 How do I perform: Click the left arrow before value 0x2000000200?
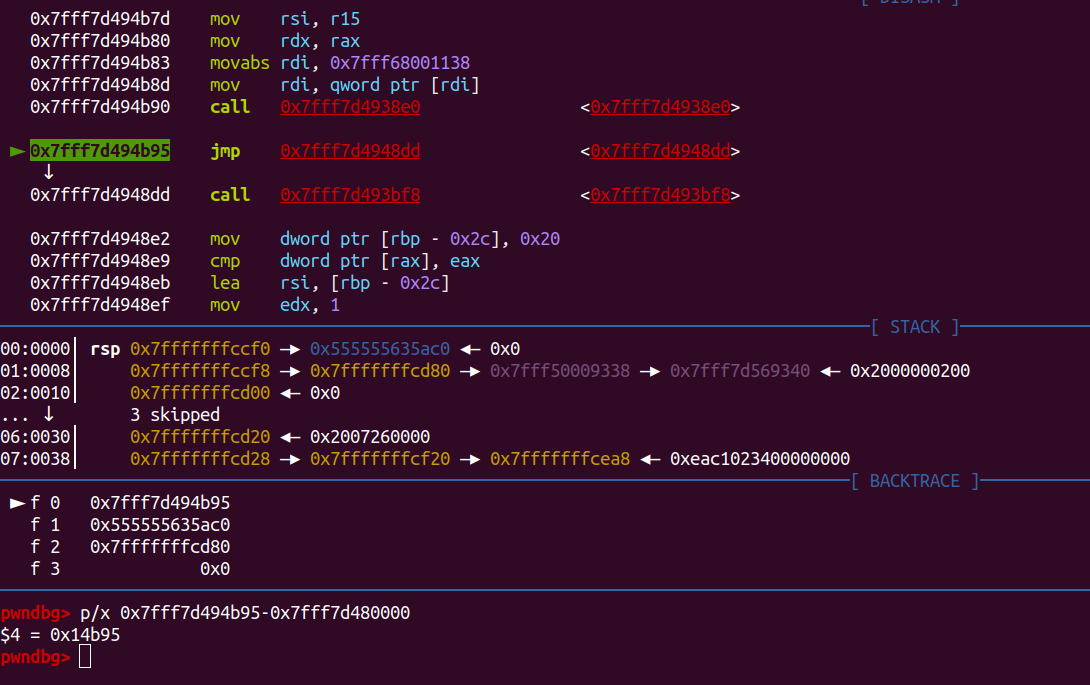click(830, 371)
